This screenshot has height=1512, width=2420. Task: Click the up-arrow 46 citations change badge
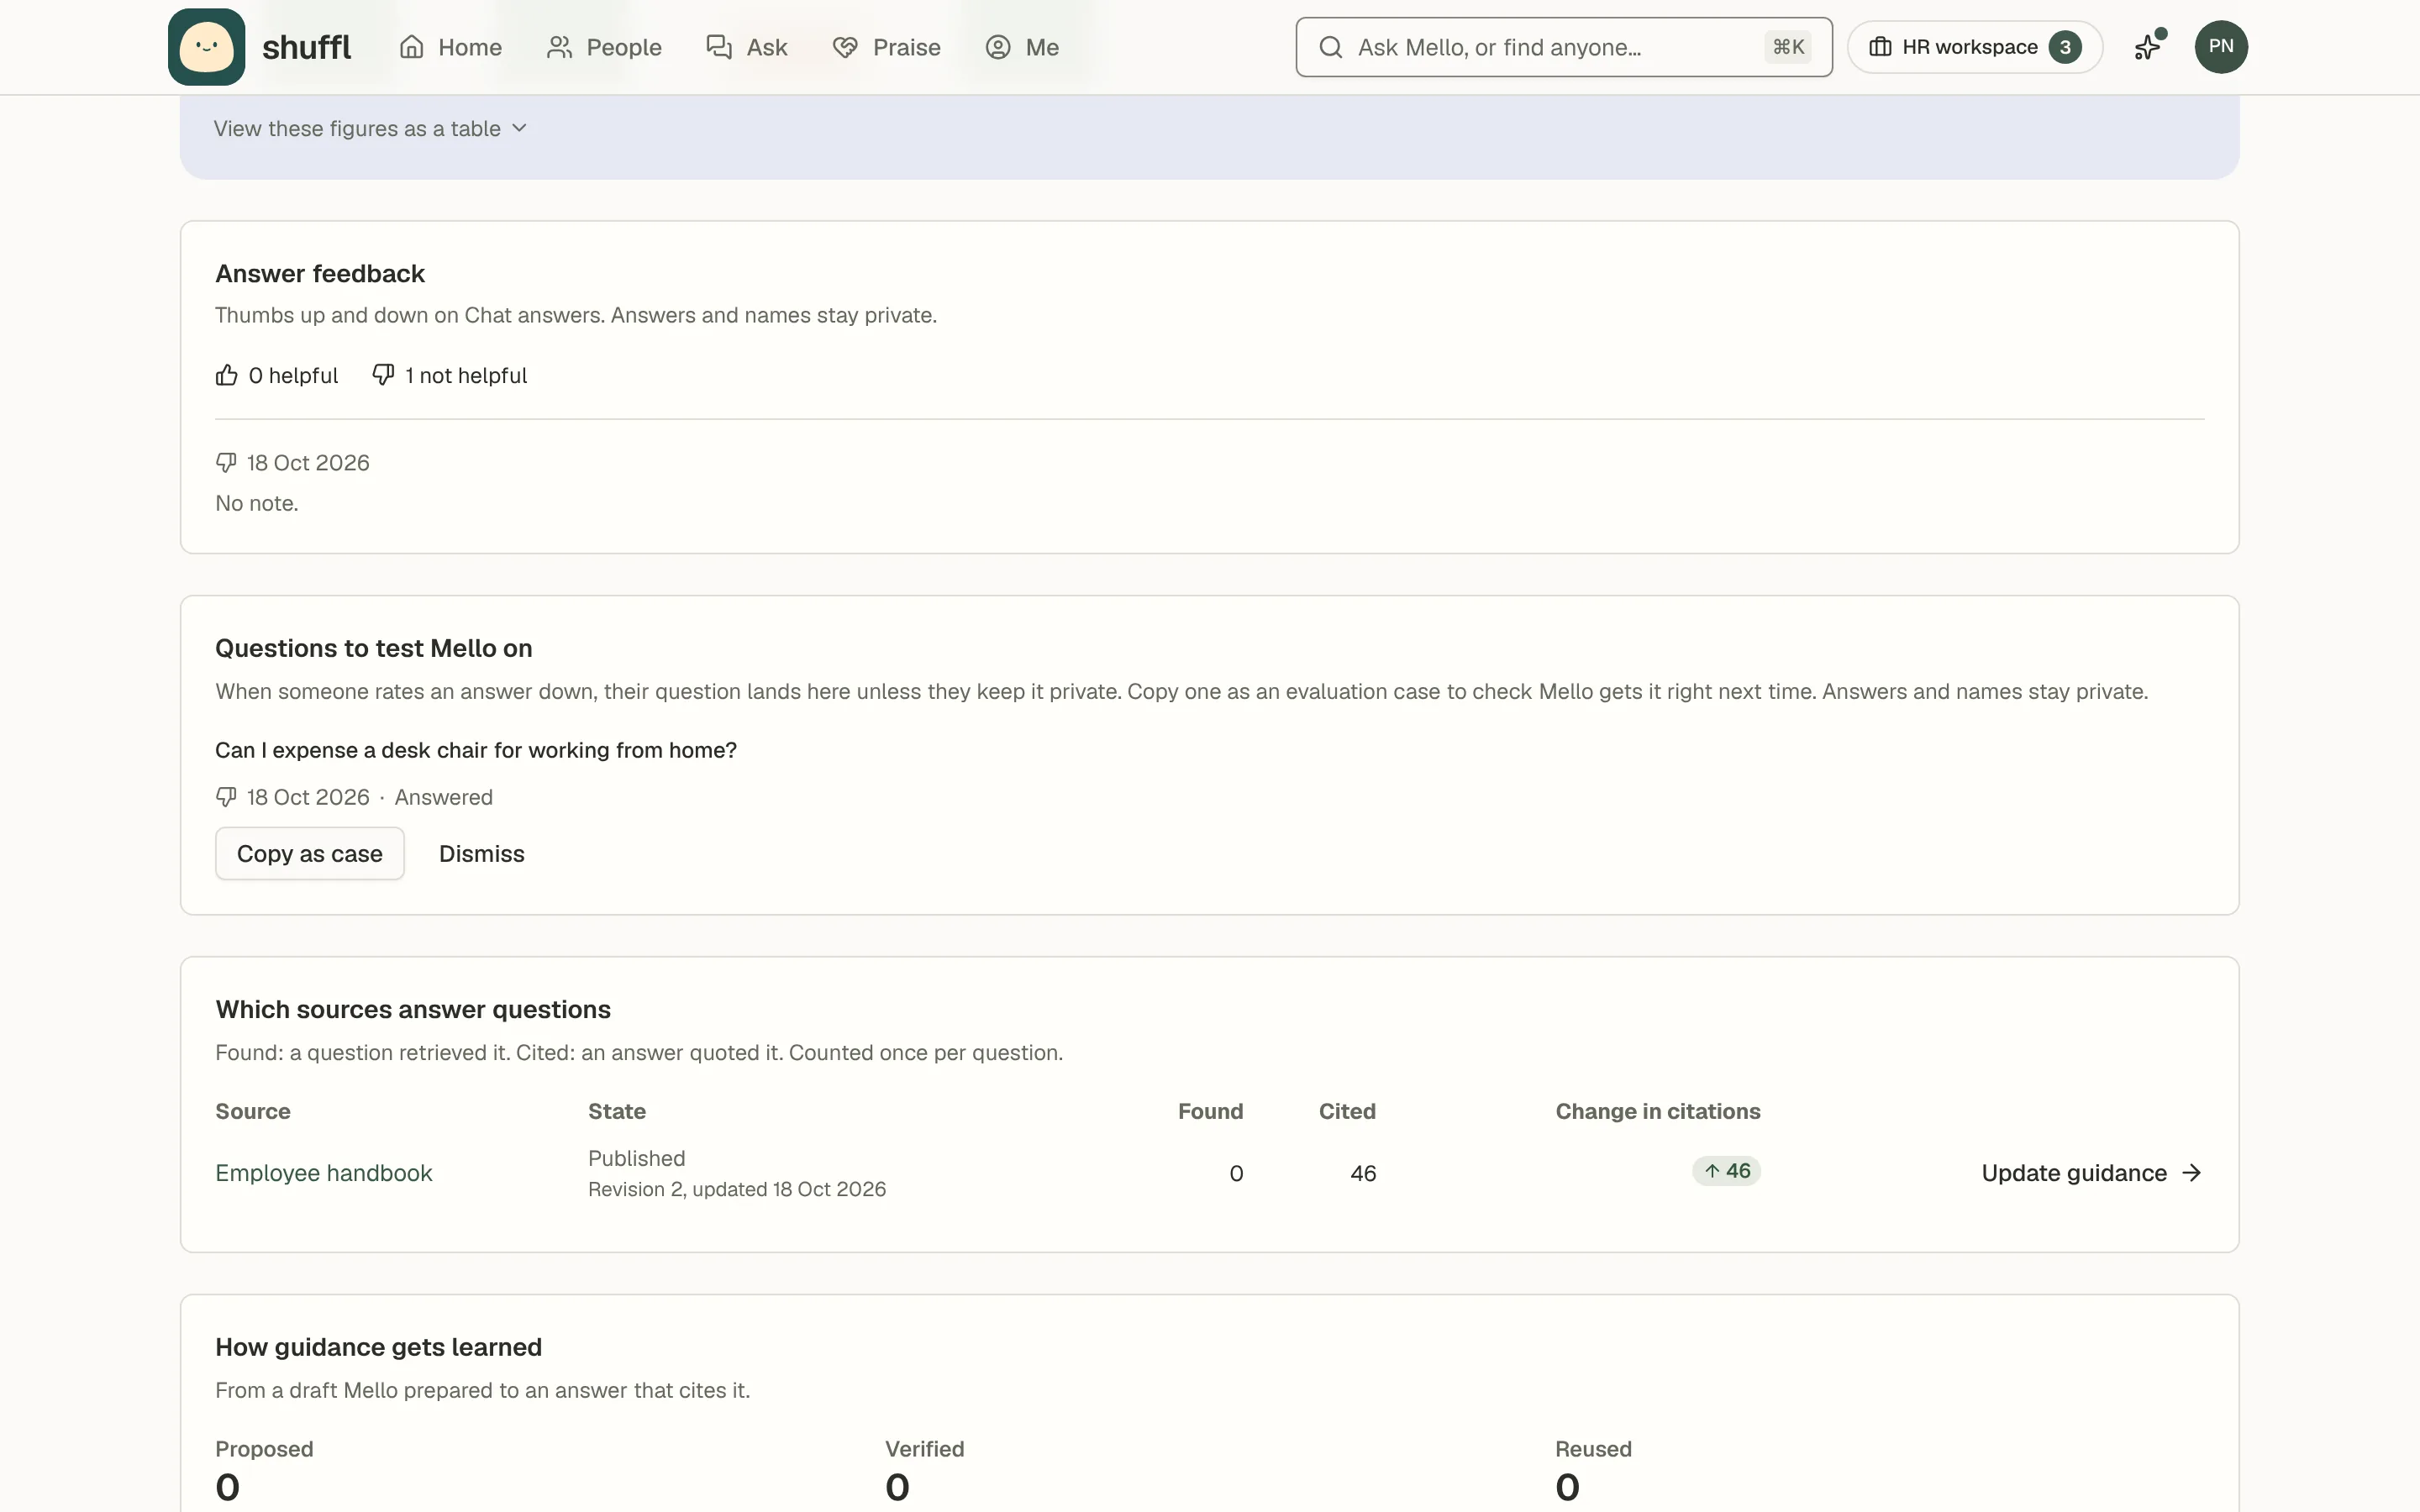pos(1726,1171)
